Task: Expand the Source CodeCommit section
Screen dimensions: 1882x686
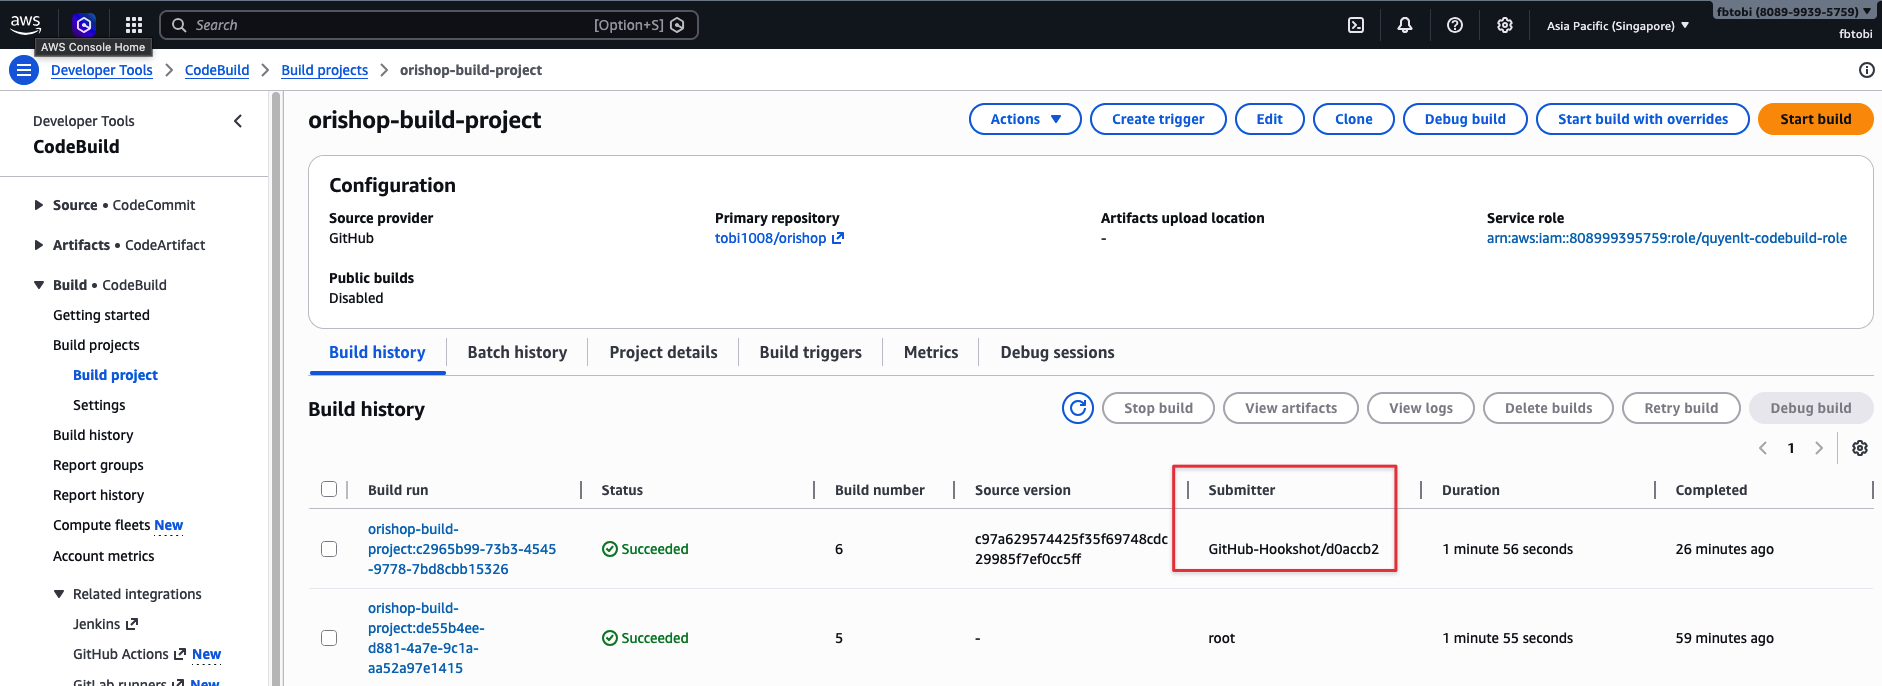Action: tap(39, 205)
